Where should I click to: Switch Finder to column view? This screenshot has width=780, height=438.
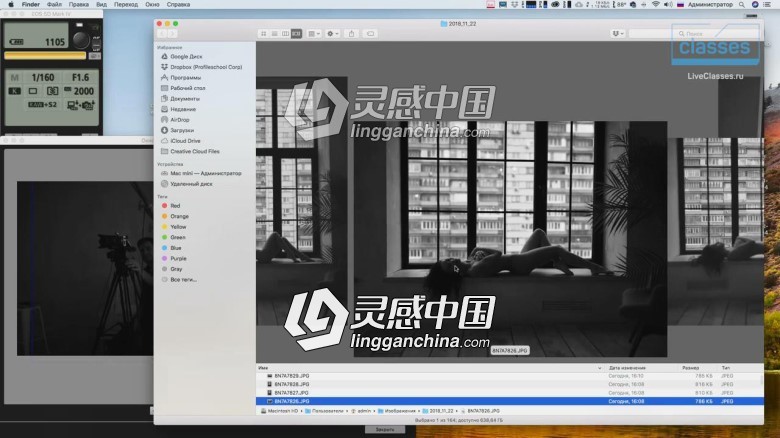click(x=285, y=33)
